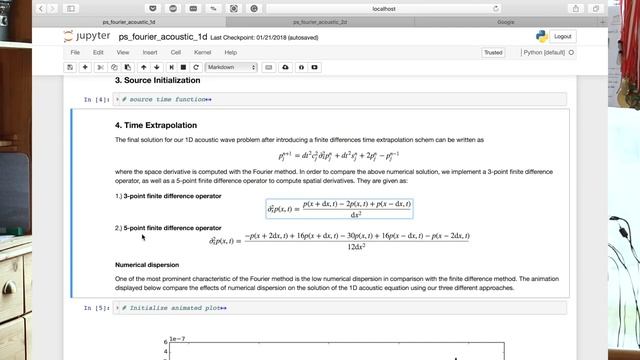
Task: Save the notebook with the floppy disk icon
Action: coord(70,67)
